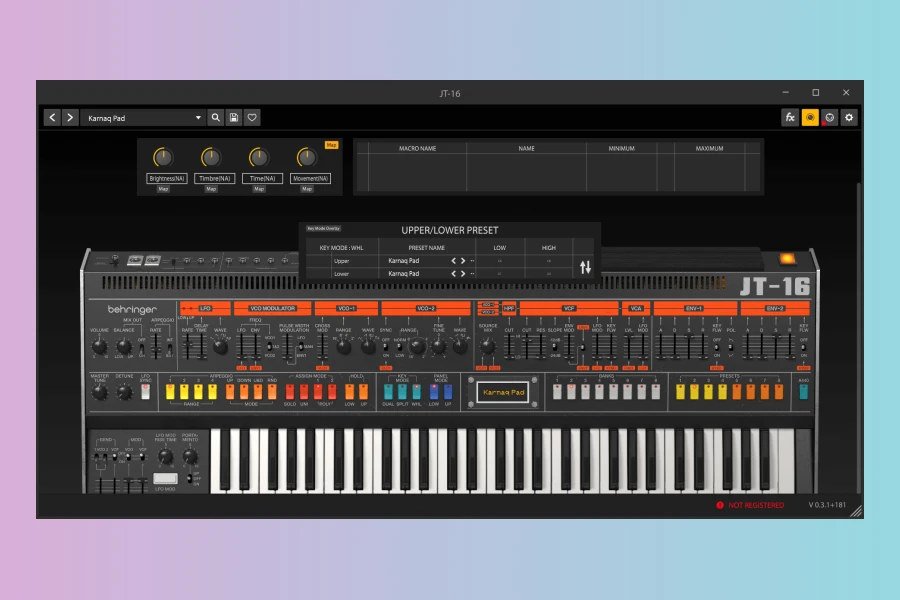This screenshot has width=900, height=600.
Task: Toggle the teal AMD button
Action: click(804, 392)
